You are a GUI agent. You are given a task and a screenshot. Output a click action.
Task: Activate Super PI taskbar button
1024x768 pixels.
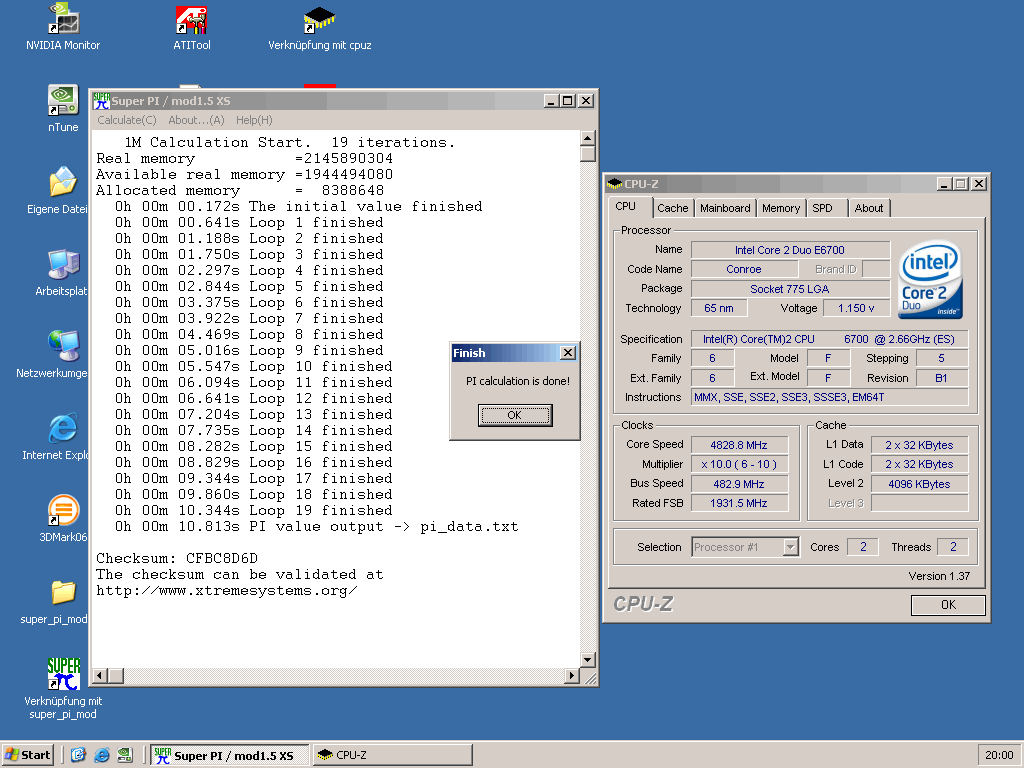229,755
